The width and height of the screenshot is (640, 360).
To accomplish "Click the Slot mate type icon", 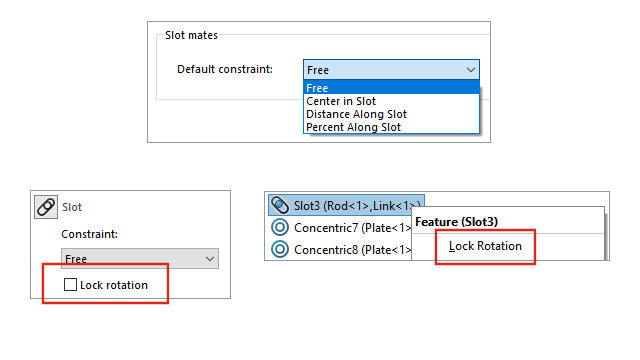I will (x=46, y=207).
